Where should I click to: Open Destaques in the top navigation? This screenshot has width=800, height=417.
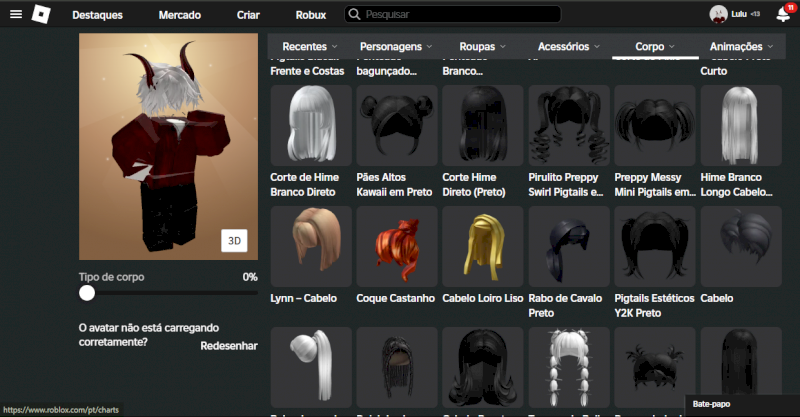pyautogui.click(x=97, y=15)
